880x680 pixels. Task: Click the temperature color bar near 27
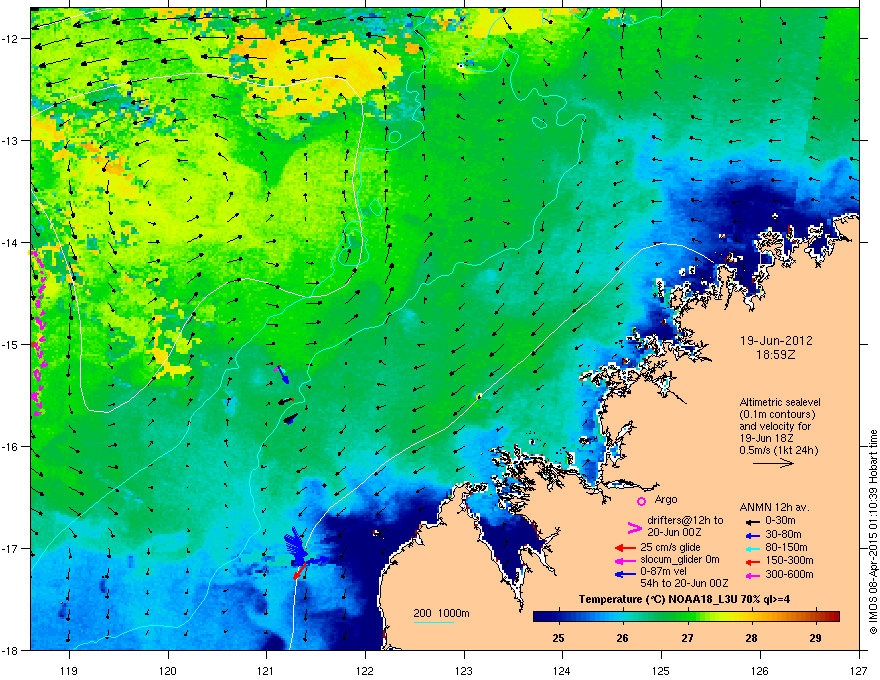(687, 617)
